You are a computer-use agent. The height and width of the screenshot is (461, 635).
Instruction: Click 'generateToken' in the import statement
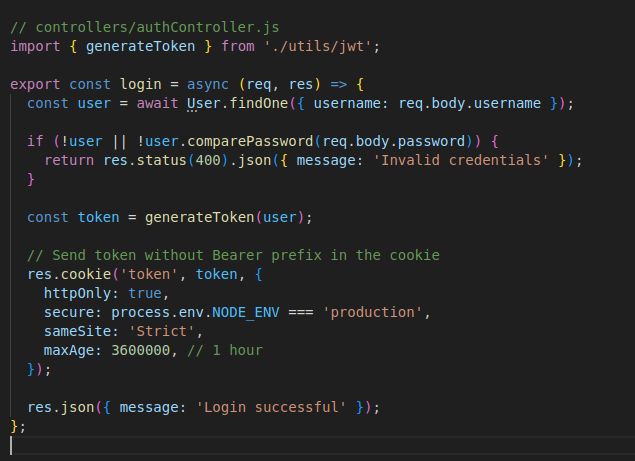[140, 46]
